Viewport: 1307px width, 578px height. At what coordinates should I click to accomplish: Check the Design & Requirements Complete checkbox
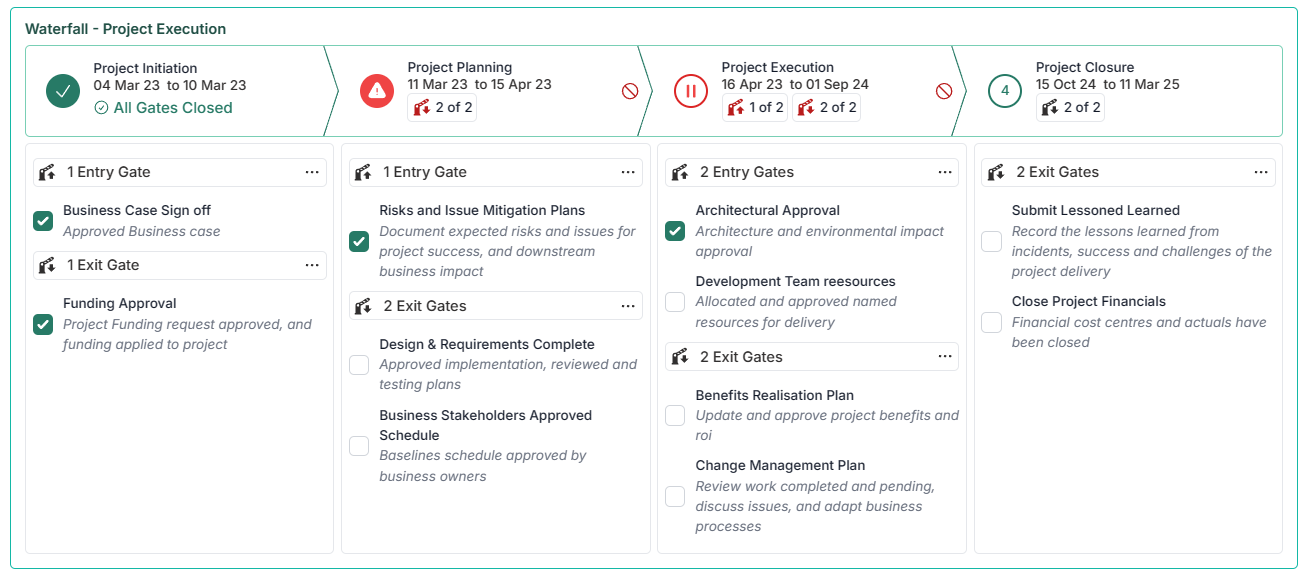pos(359,365)
